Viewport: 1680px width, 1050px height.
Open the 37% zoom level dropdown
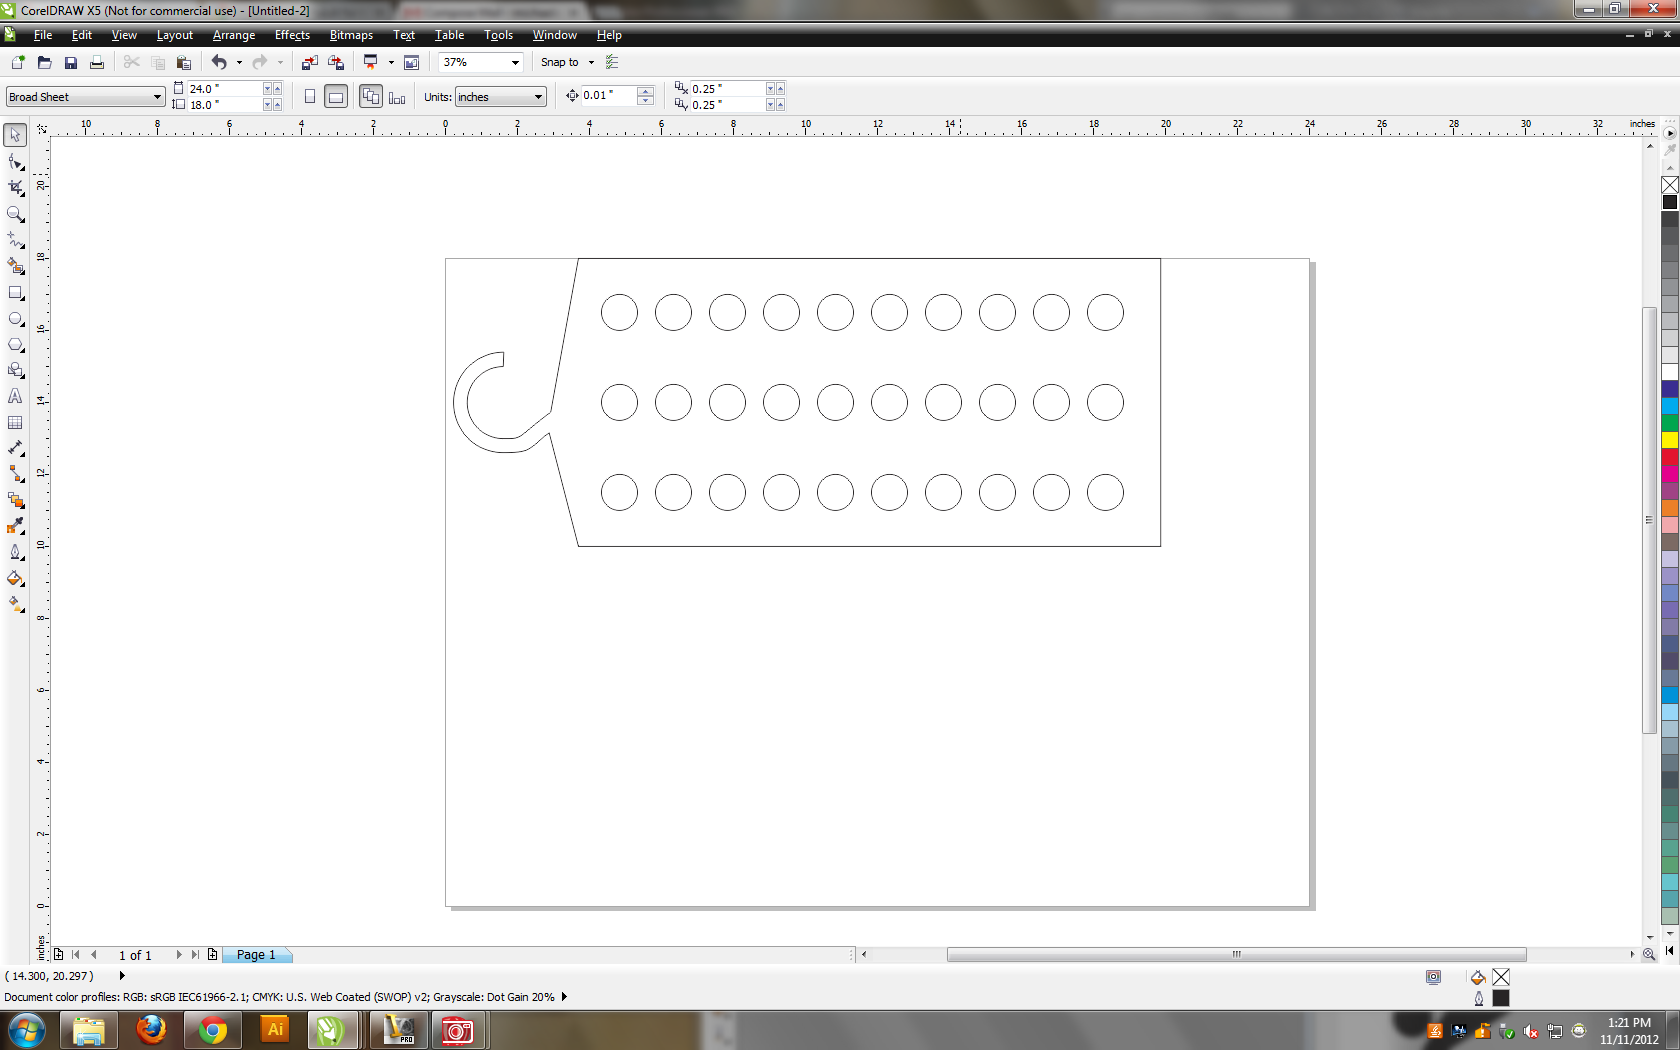coord(515,62)
